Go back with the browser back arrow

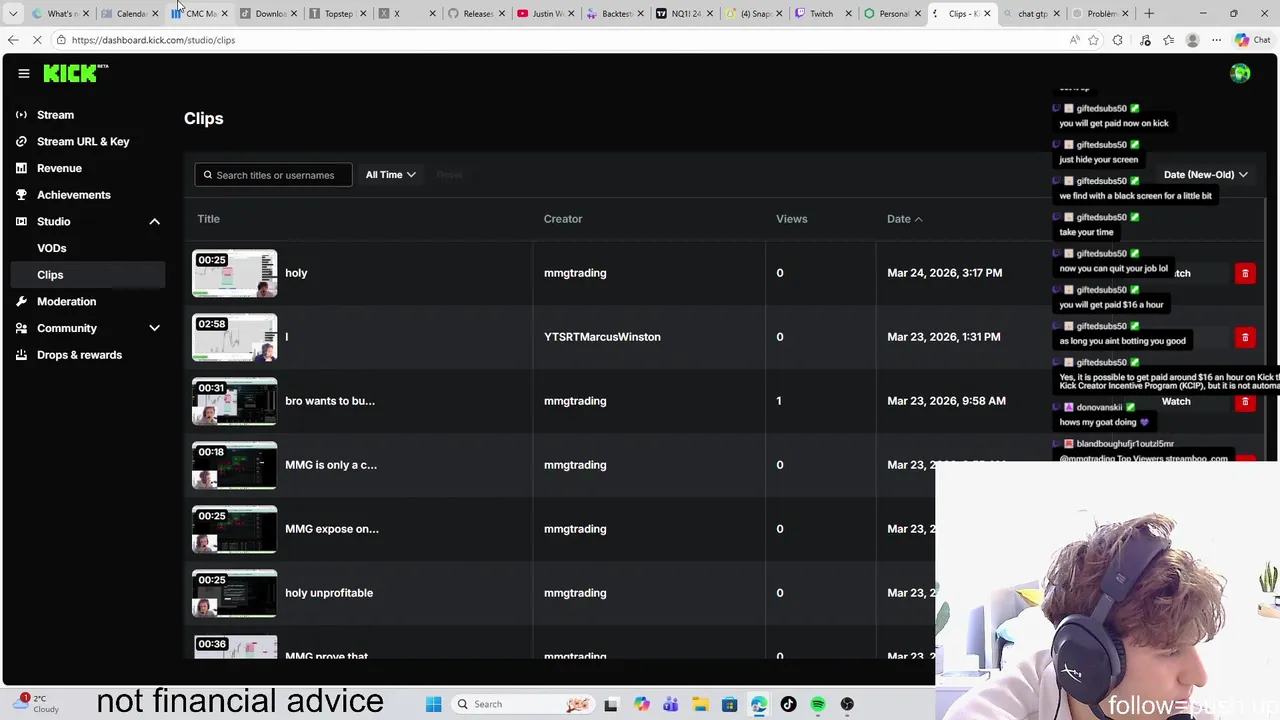(13, 40)
